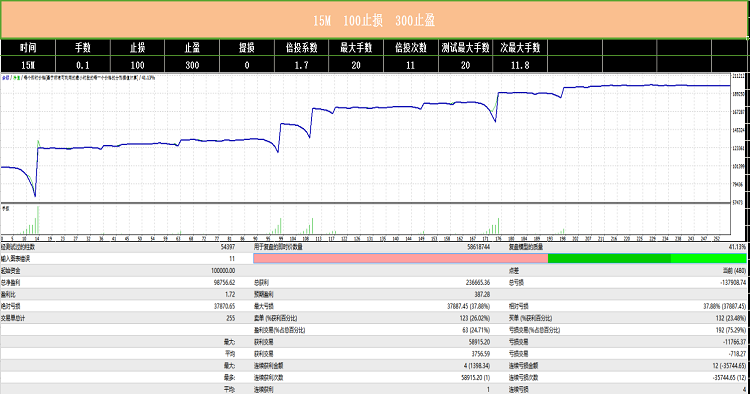Click the 输入图表错误 label
This screenshot has height=394, width=750.
(15, 259)
